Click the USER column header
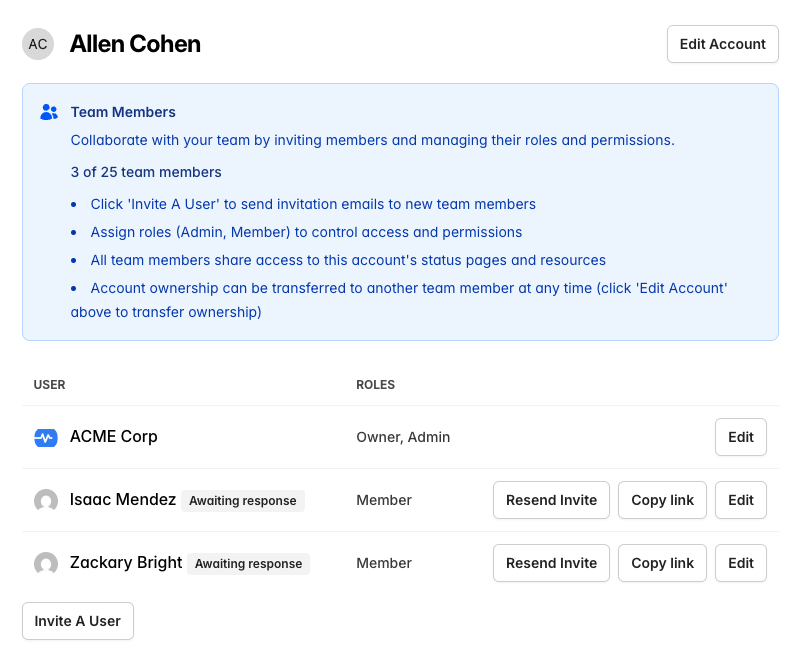This screenshot has width=802, height=667. [x=49, y=384]
